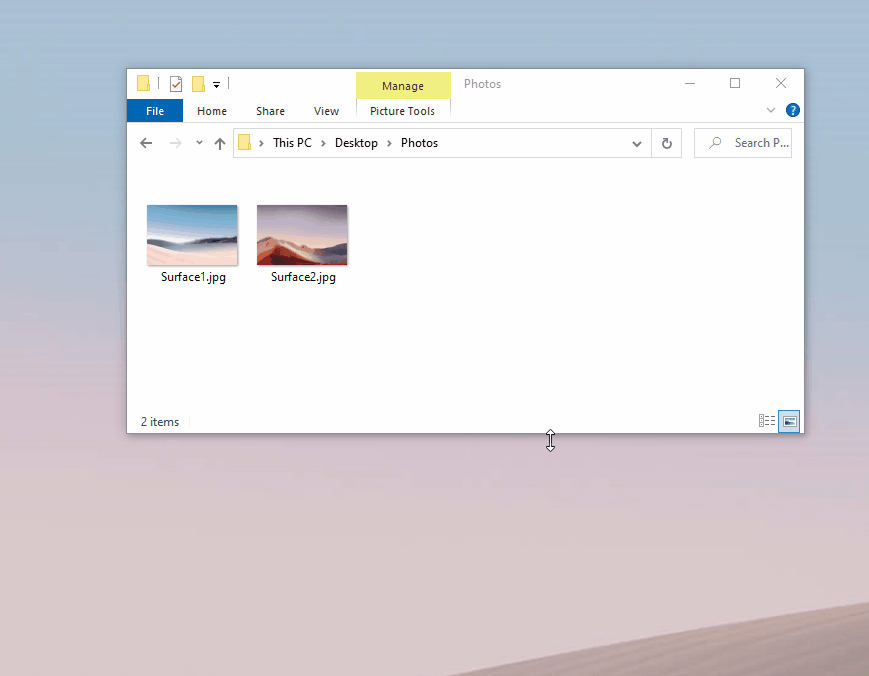Screen dimensions: 869x676
Task: Click Desktop in the breadcrumb path
Action: pyautogui.click(x=356, y=143)
